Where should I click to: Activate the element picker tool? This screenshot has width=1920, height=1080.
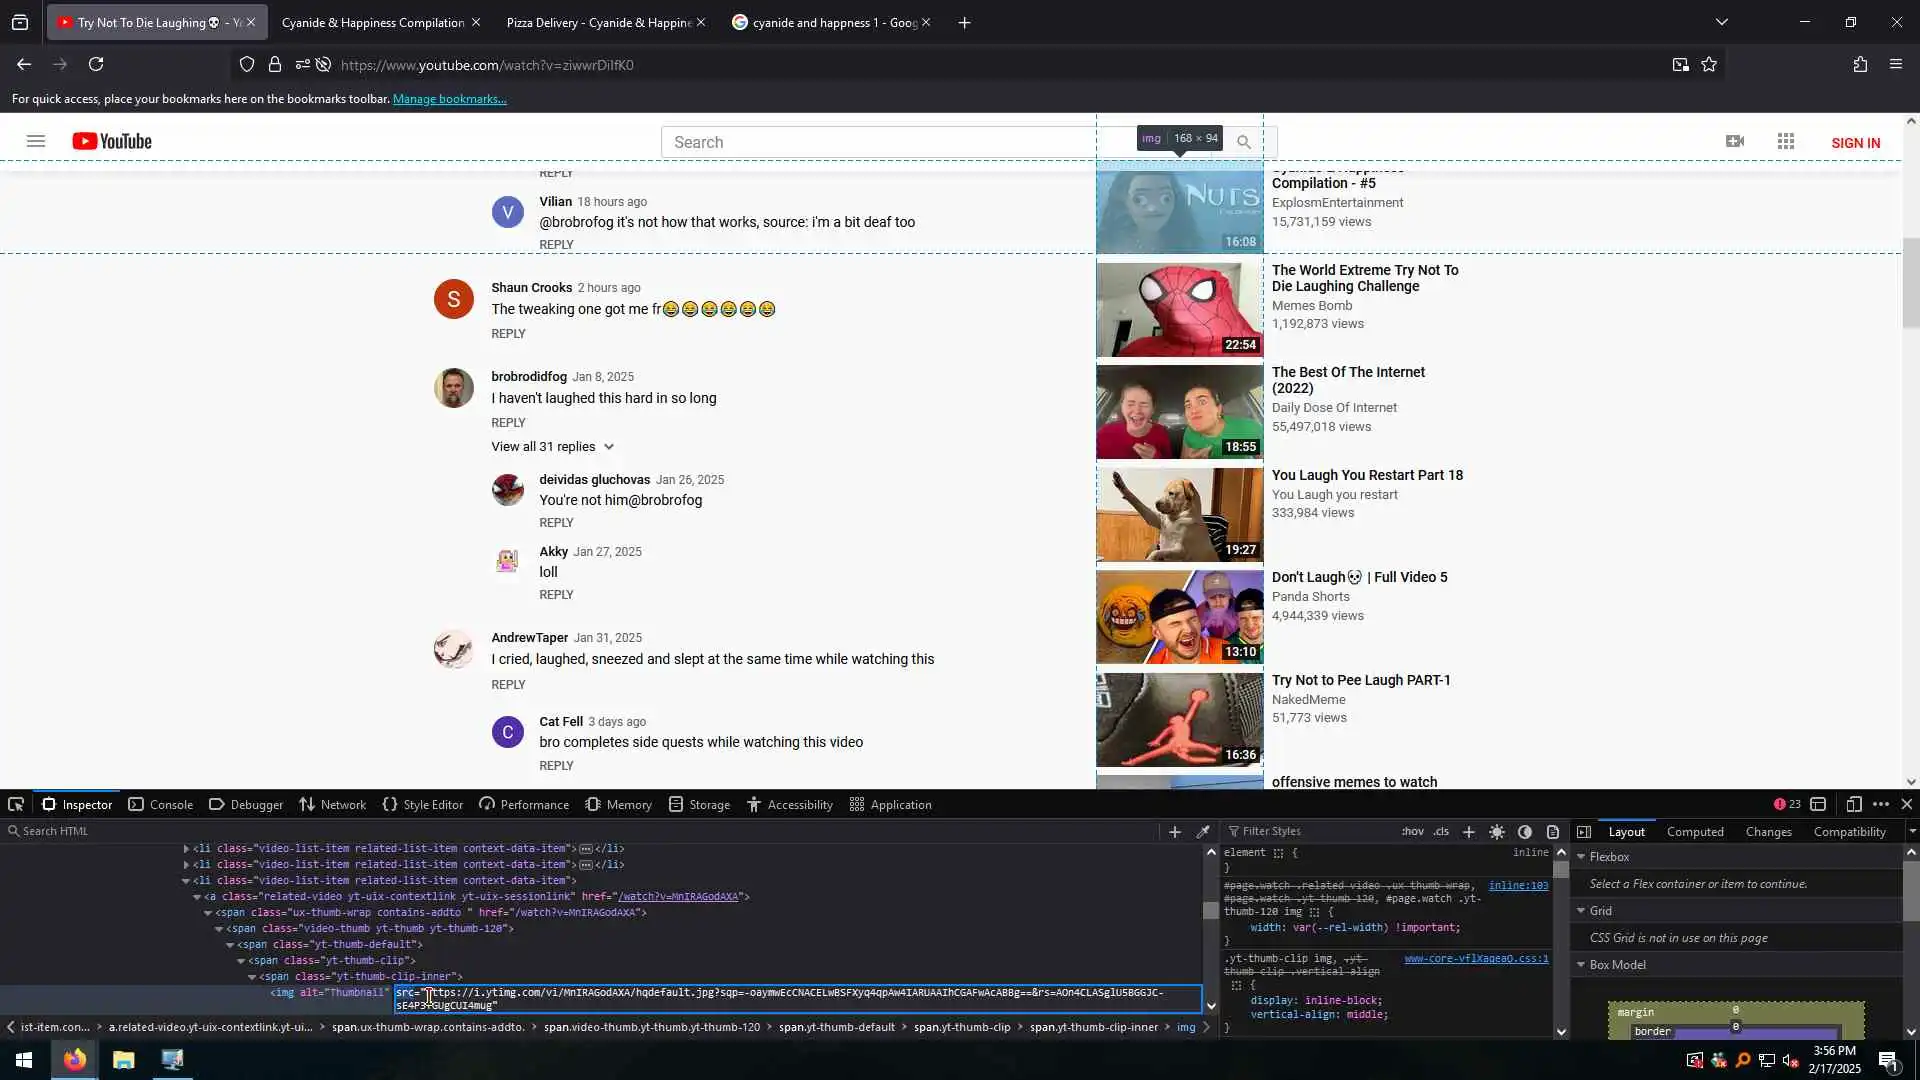tap(16, 804)
